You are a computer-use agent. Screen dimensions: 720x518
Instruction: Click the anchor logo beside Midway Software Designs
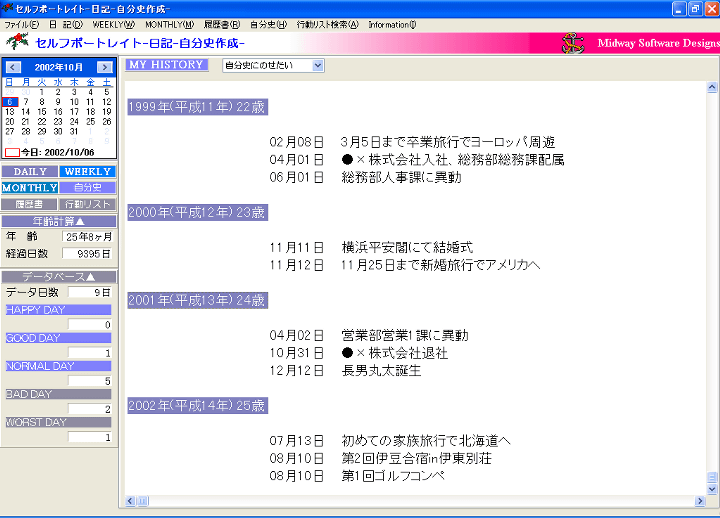(573, 43)
